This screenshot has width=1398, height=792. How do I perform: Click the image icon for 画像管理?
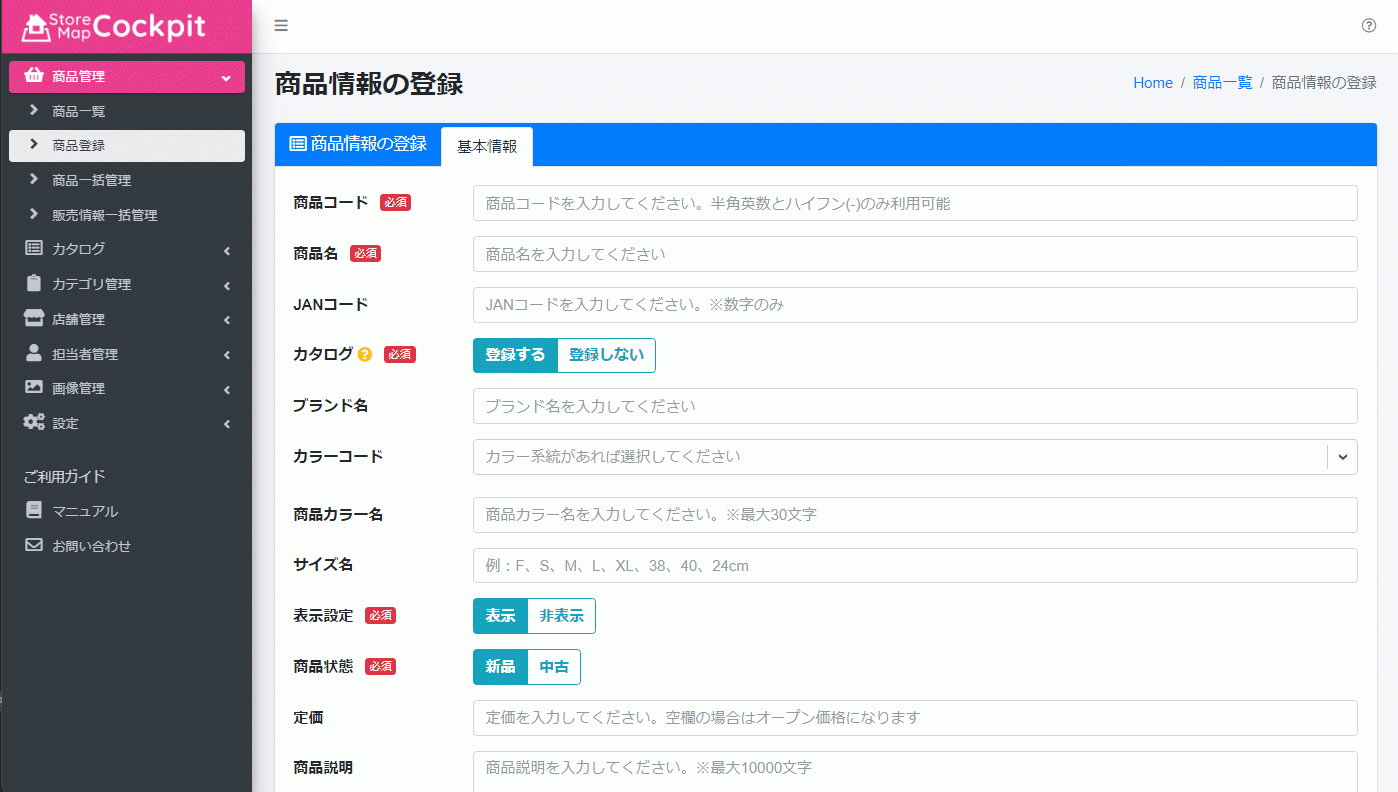point(34,388)
